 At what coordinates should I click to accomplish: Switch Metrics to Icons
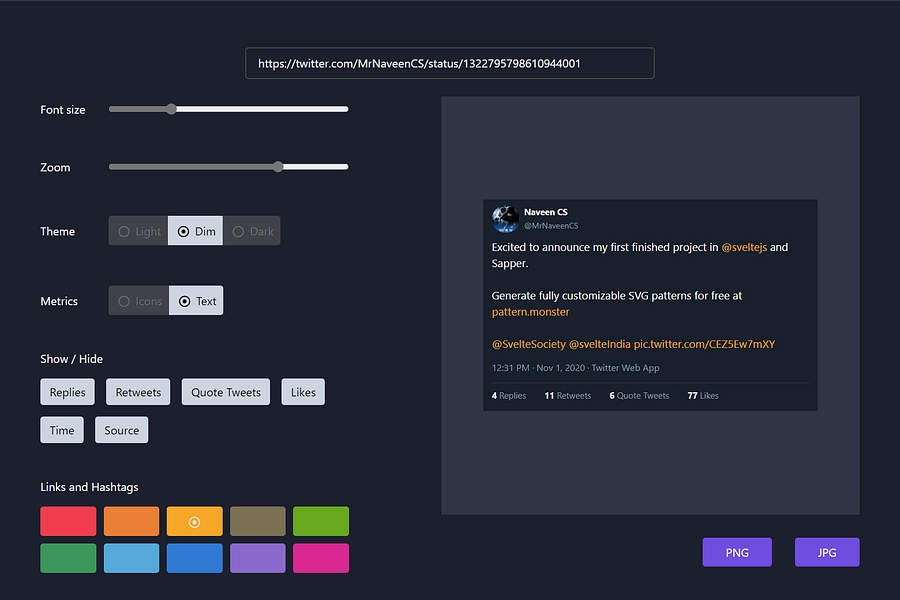[x=139, y=301]
